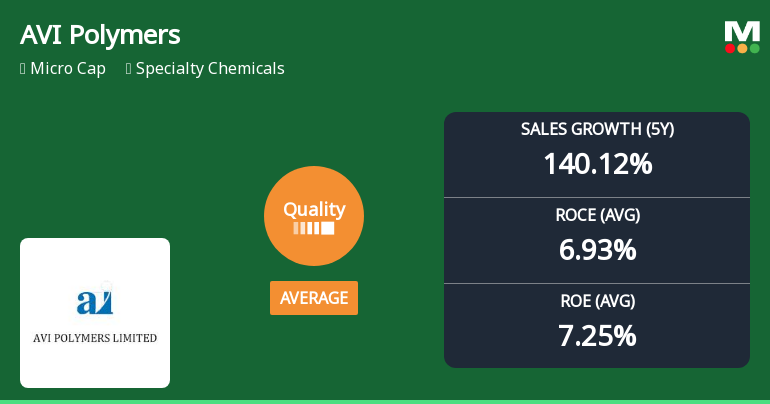The width and height of the screenshot is (770, 404).
Task: Click the orange Quality circle
Action: [x=313, y=216]
